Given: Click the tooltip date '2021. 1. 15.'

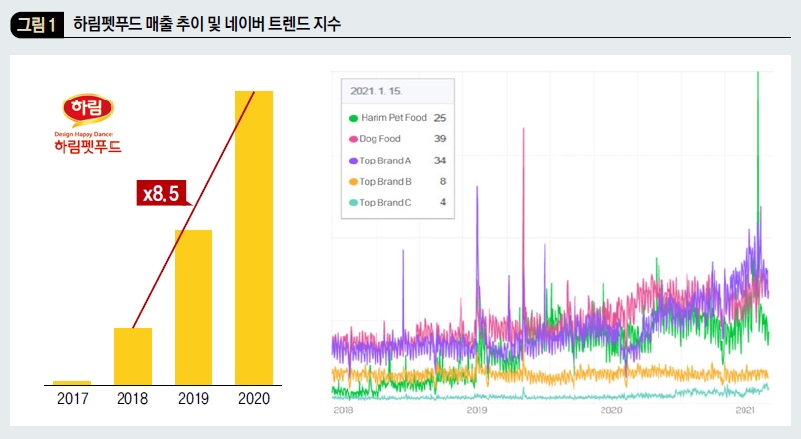Looking at the screenshot, I should [376, 91].
